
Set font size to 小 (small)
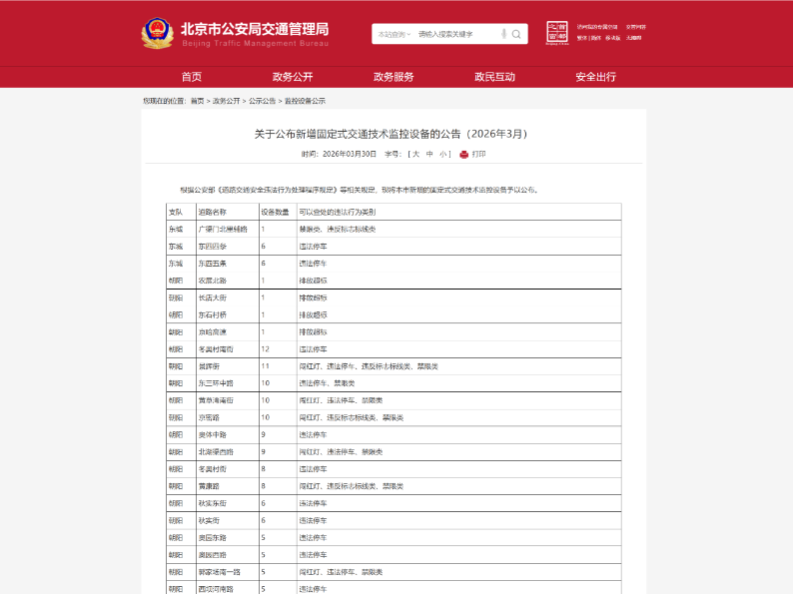442,154
